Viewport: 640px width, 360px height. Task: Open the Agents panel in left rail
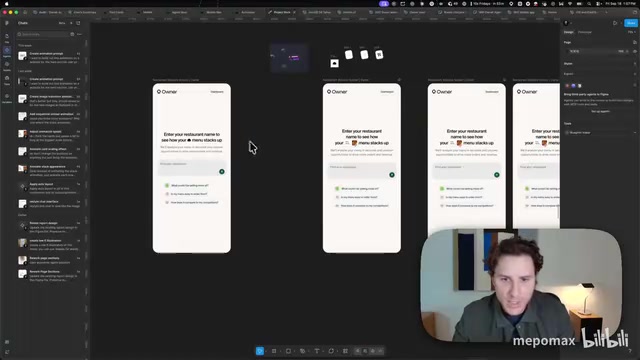(x=7, y=52)
